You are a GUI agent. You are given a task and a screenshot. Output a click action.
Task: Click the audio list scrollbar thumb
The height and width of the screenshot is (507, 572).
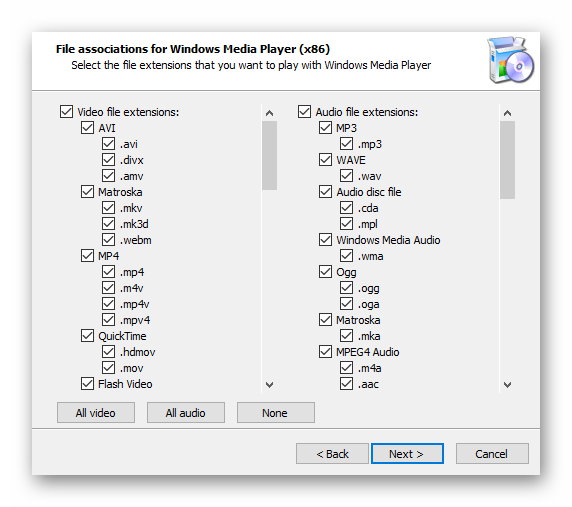[x=507, y=160]
